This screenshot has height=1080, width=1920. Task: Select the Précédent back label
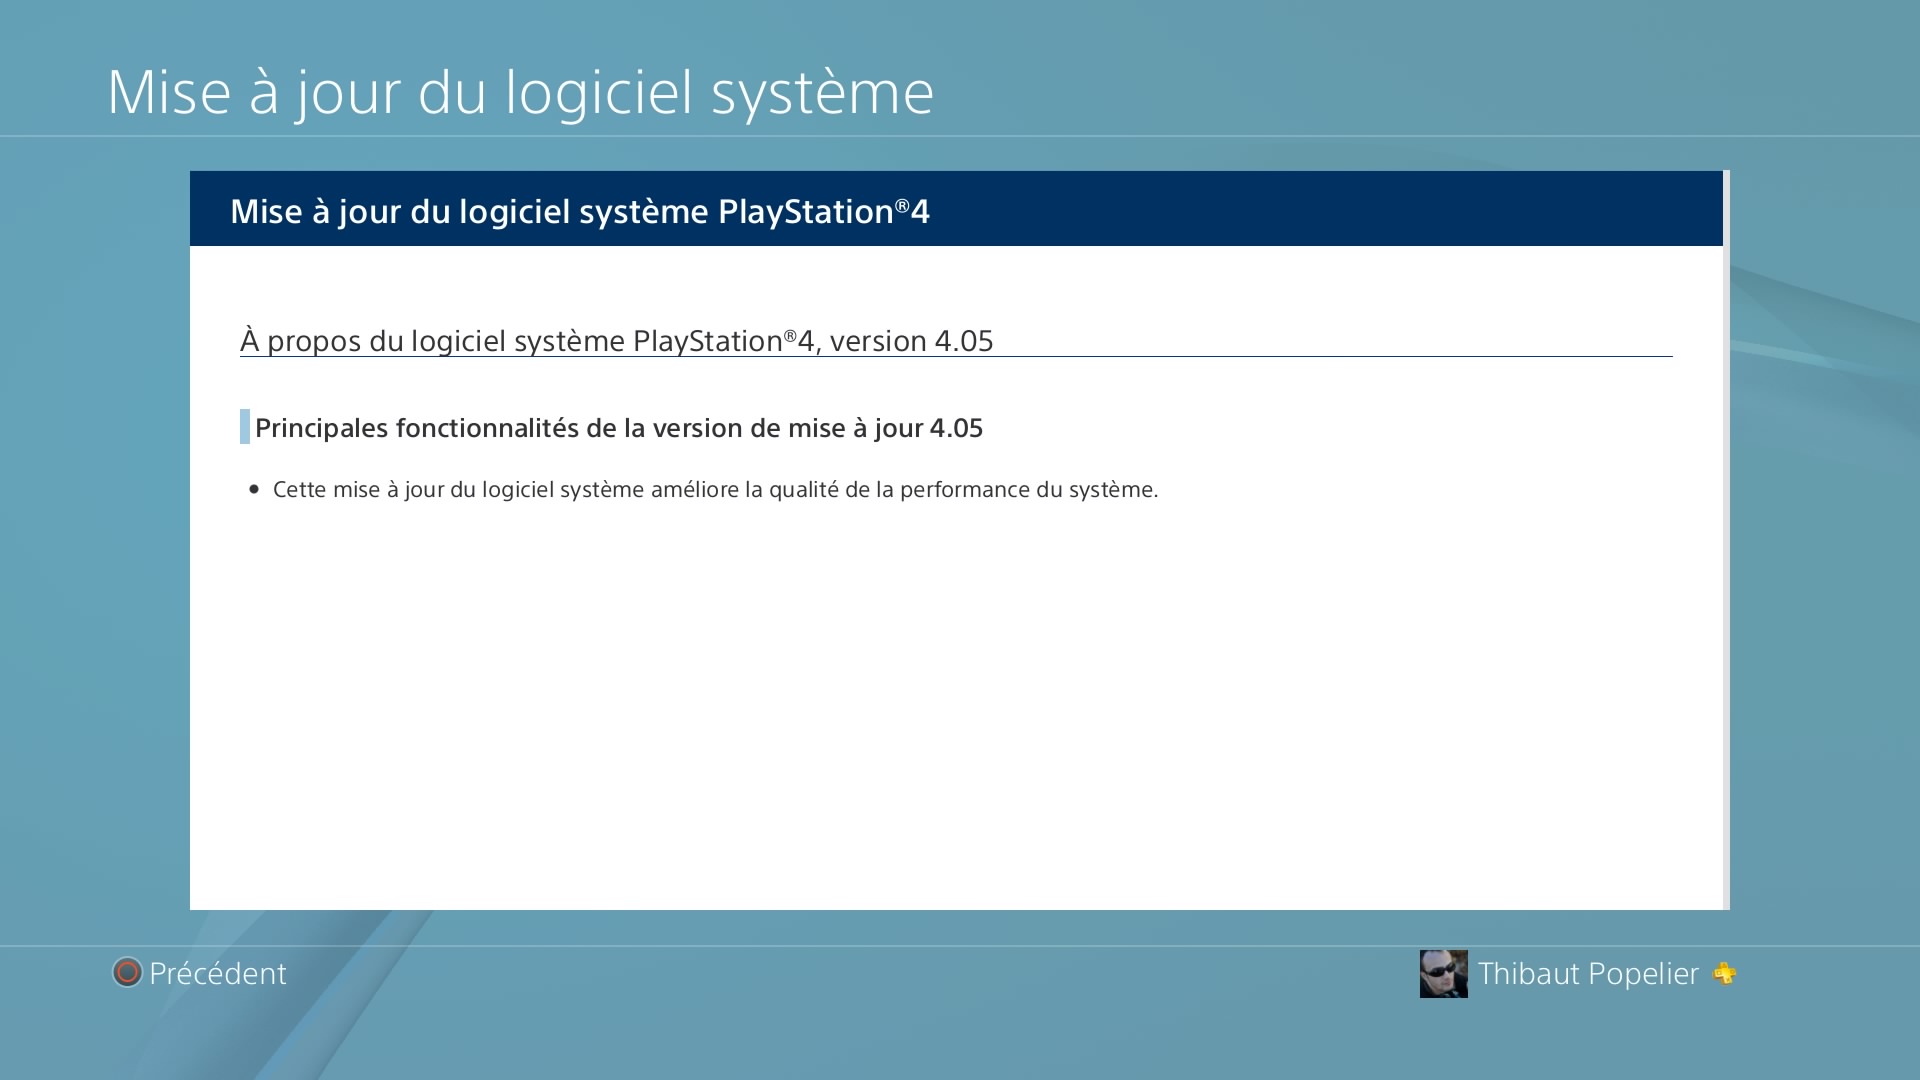click(x=218, y=973)
